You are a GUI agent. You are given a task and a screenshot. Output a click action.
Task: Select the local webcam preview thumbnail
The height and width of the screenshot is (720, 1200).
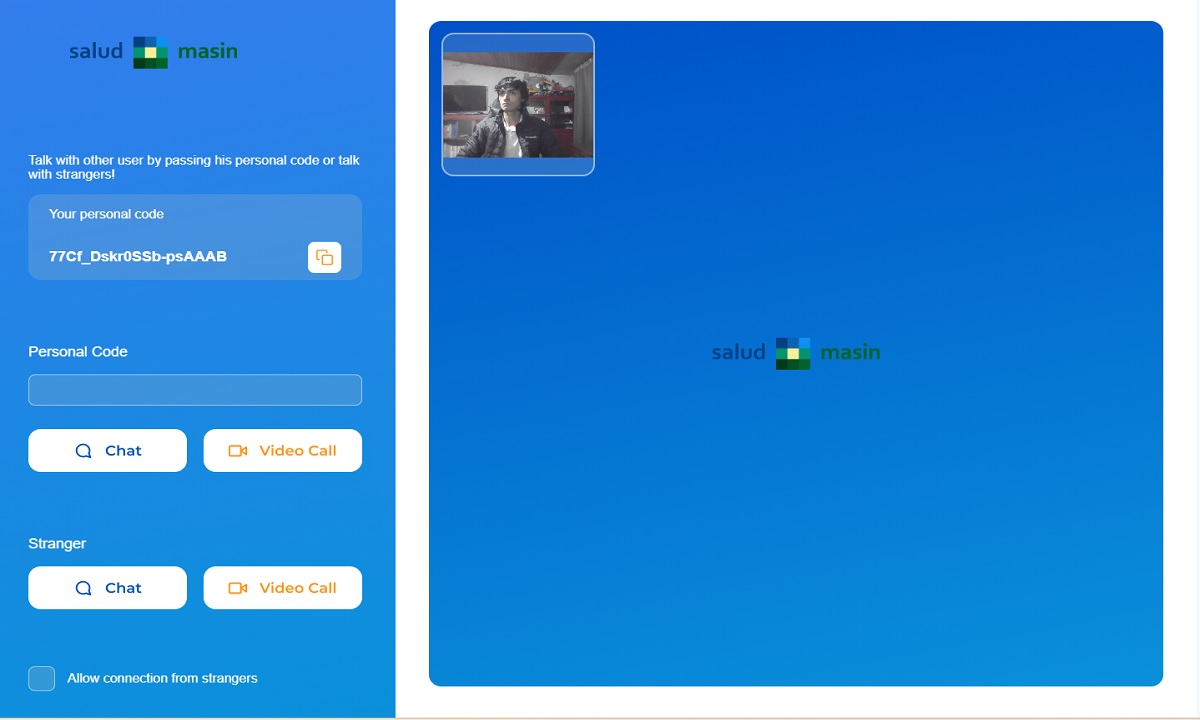tap(518, 104)
